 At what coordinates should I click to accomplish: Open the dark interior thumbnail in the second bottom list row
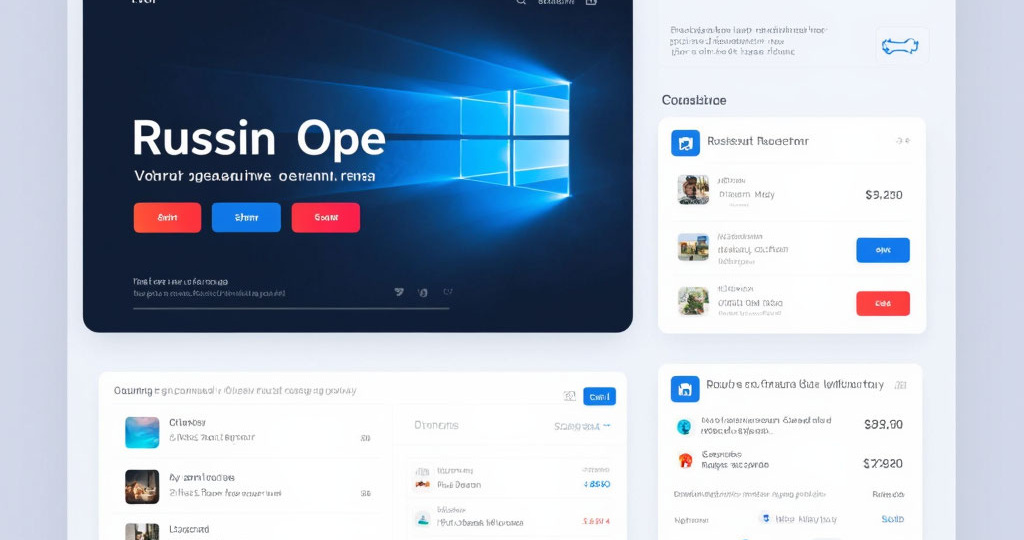142,486
